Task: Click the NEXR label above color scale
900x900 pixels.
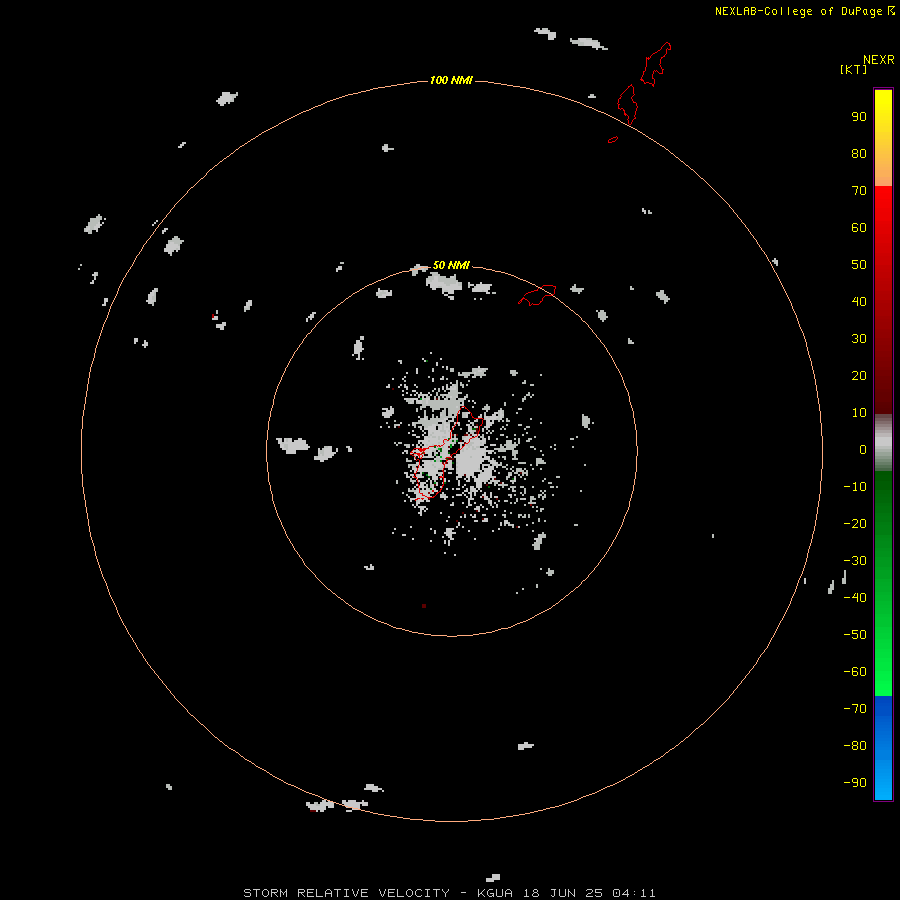Action: pos(879,60)
